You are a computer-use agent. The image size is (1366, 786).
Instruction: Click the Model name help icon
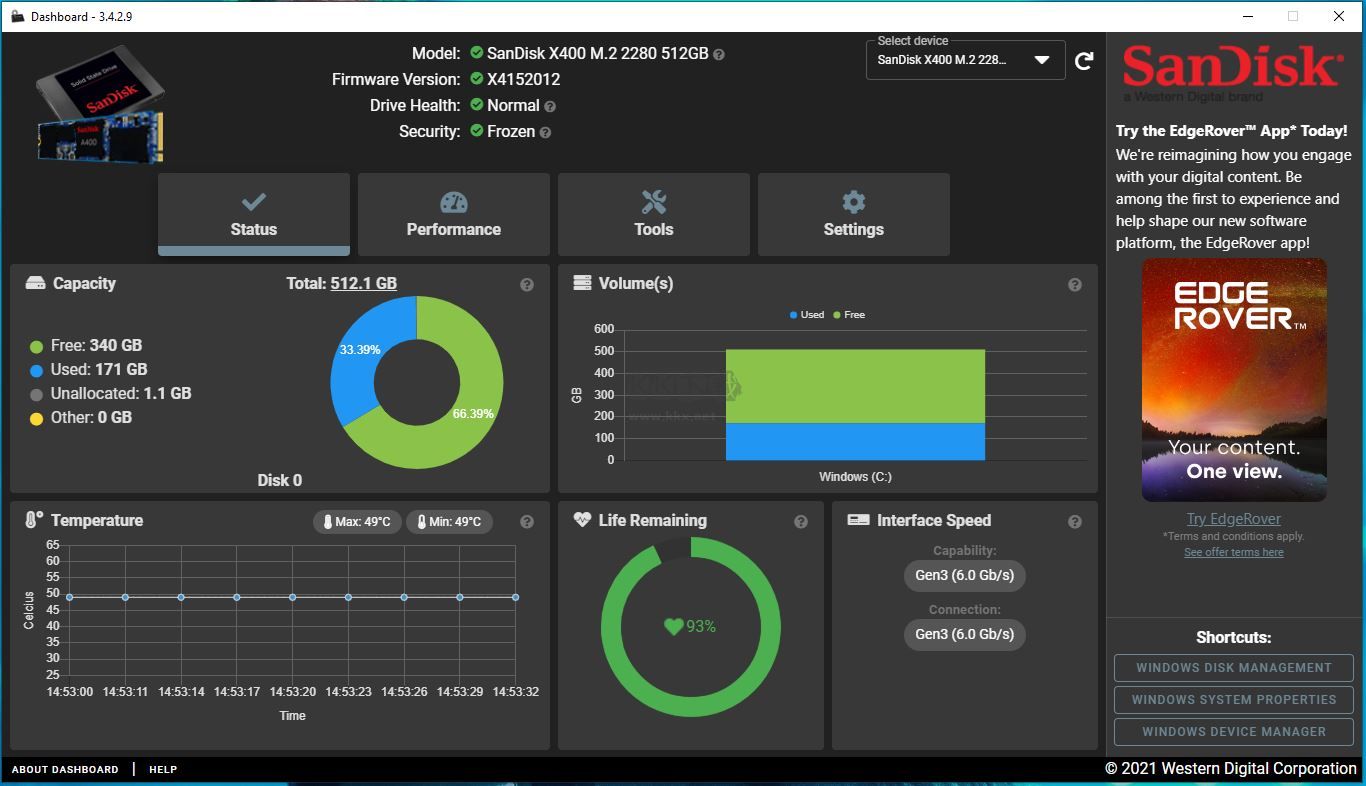click(718, 54)
